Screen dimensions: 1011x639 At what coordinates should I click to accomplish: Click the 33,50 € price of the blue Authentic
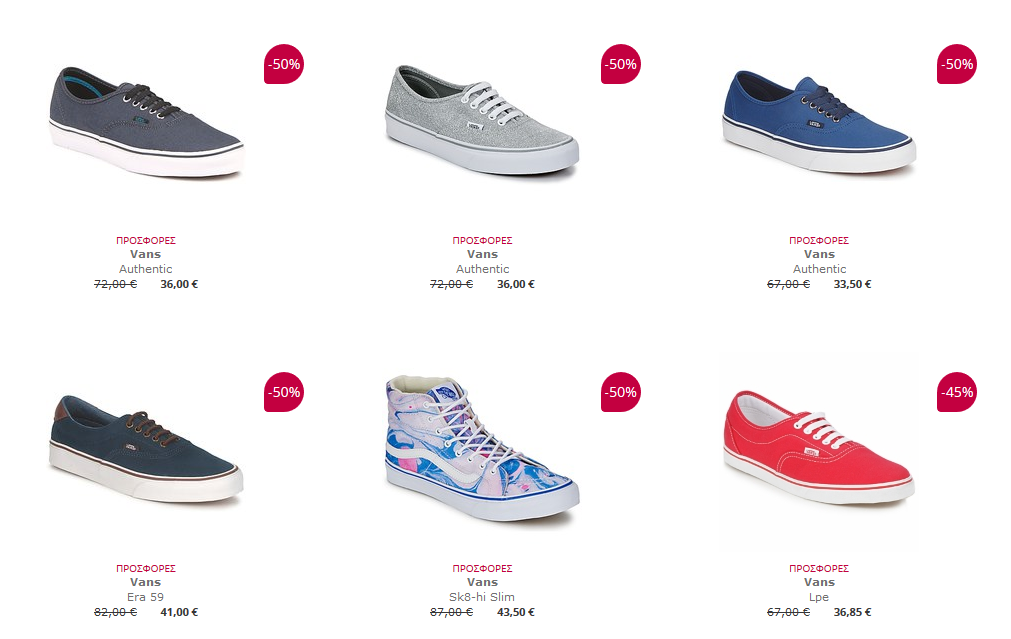click(852, 284)
